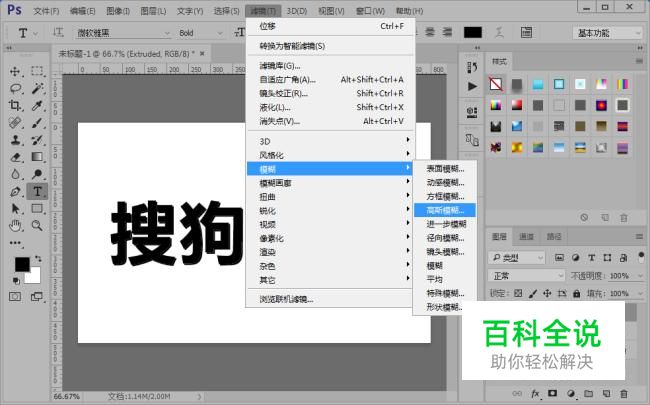Open the Sharpen filter submenu
650x405 pixels.
330,211
